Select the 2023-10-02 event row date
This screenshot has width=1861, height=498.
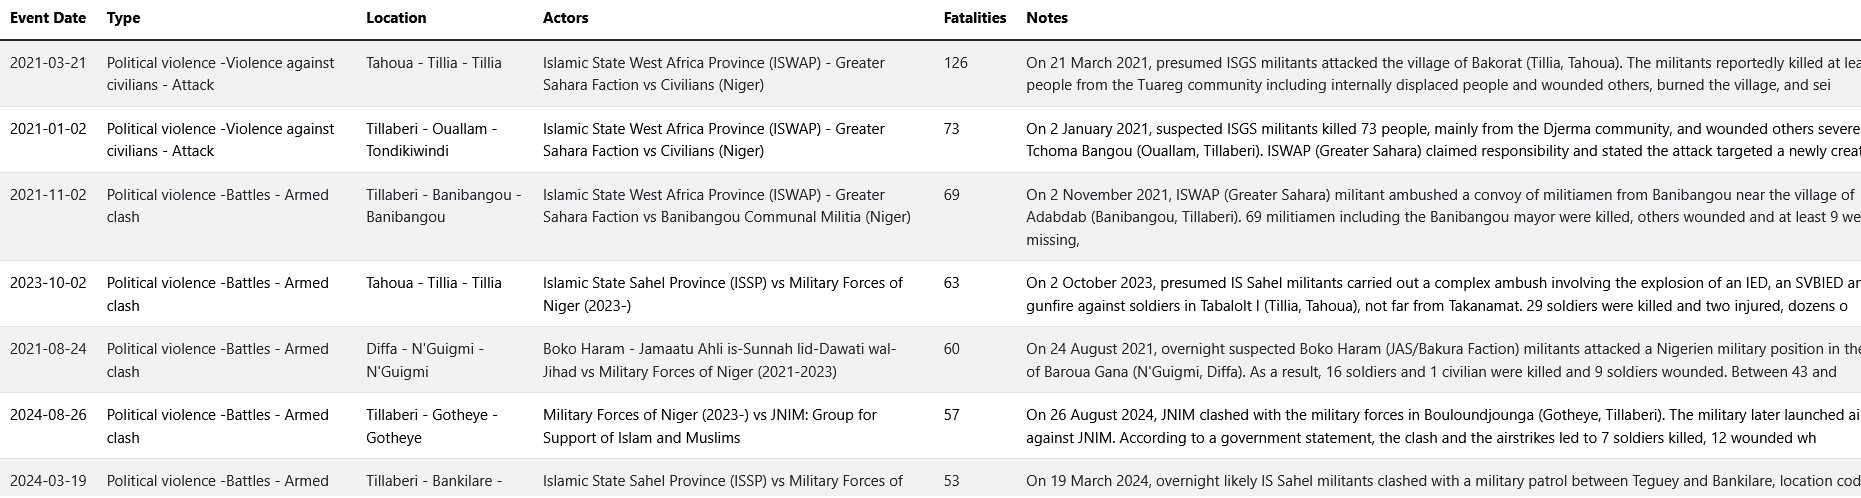48,283
